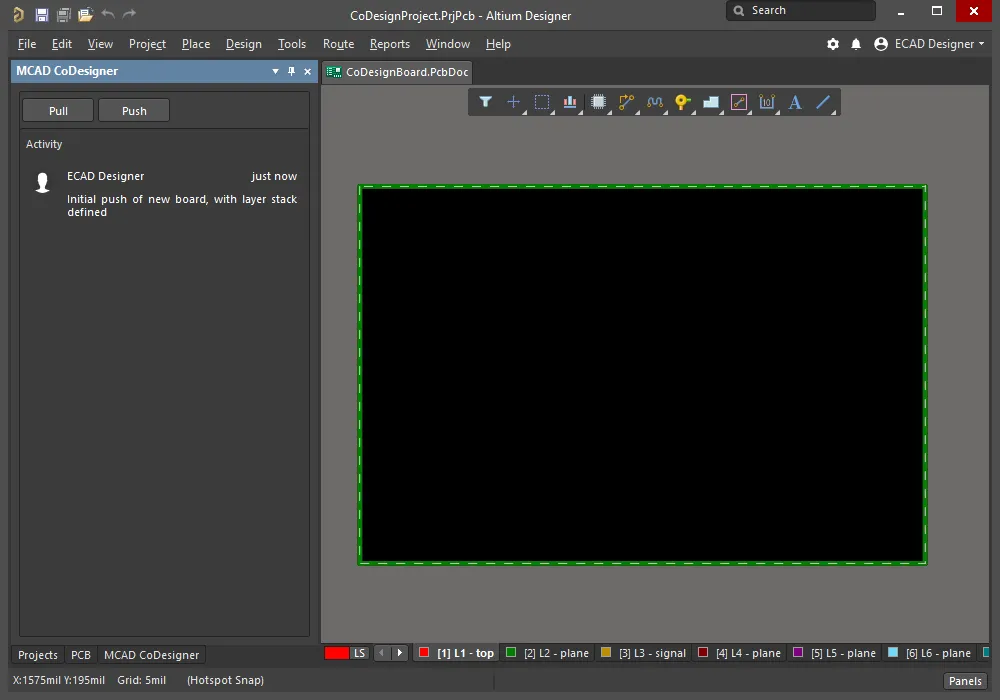The height and width of the screenshot is (700, 1000).
Task: Open the notifications bell
Action: (x=856, y=44)
